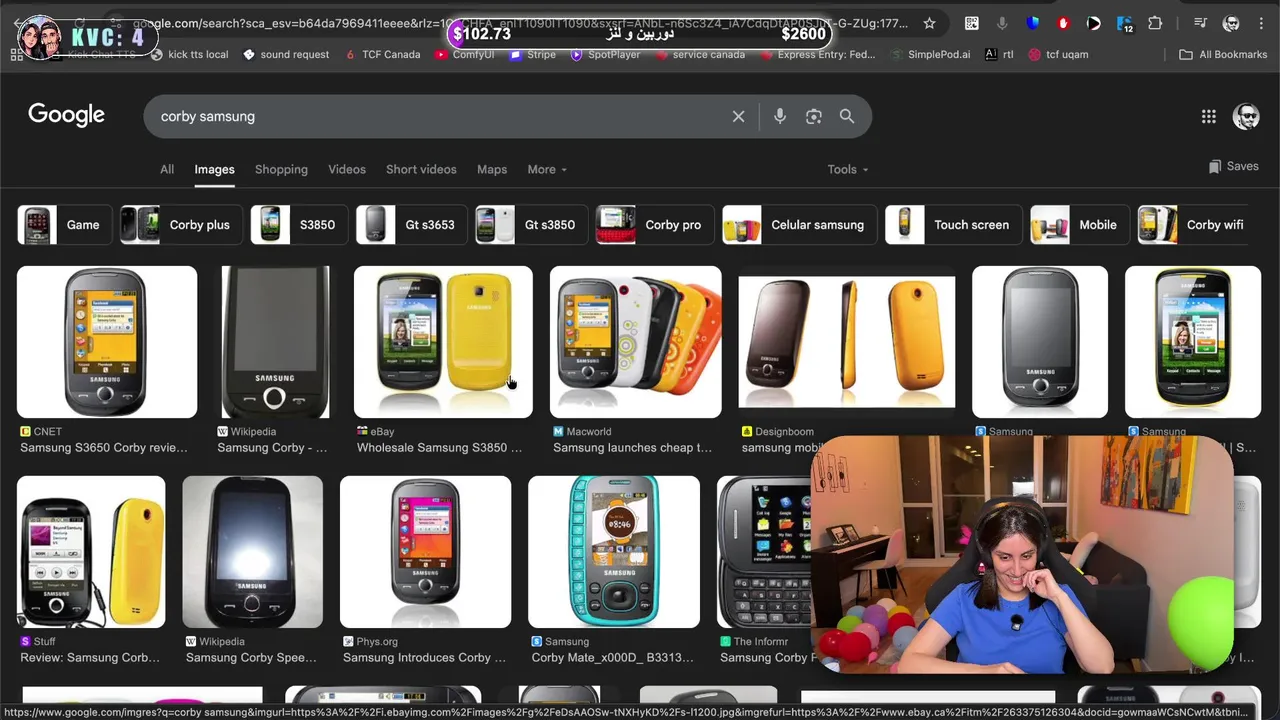This screenshot has width=1280, height=720.
Task: Open the red hand ad blocker extension
Action: [1063, 23]
